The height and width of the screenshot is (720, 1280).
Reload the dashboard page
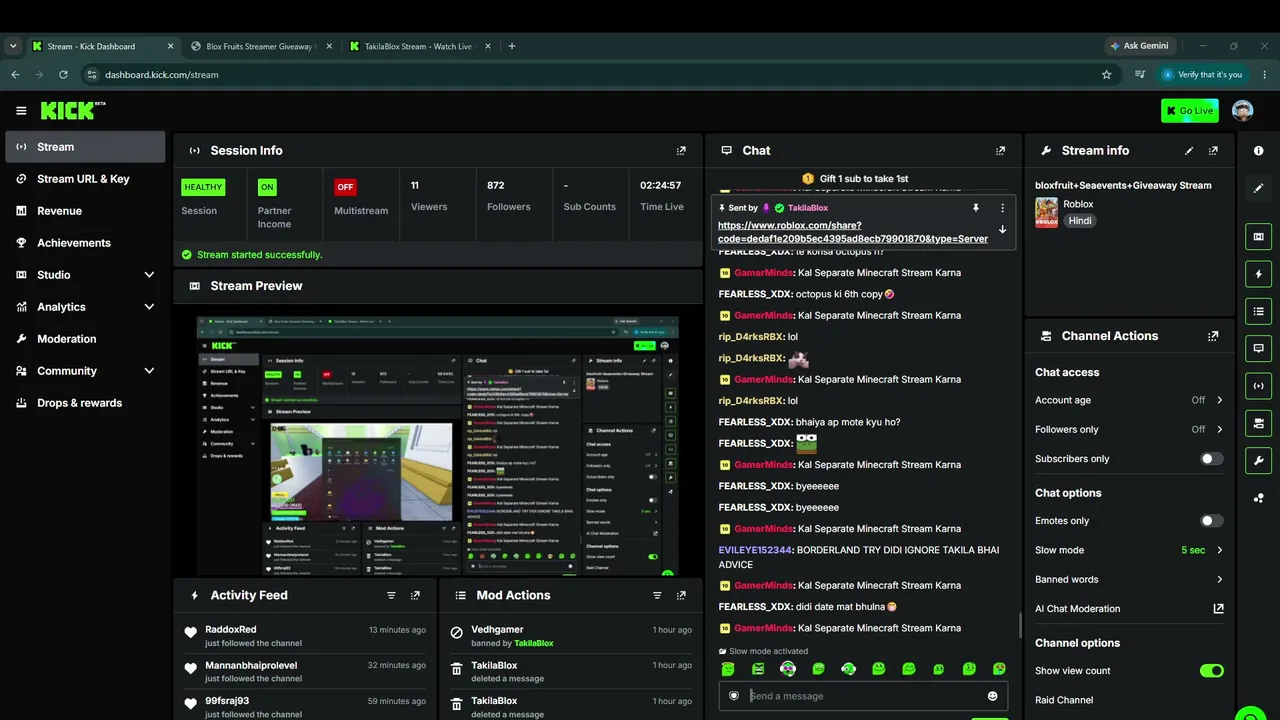(x=63, y=74)
